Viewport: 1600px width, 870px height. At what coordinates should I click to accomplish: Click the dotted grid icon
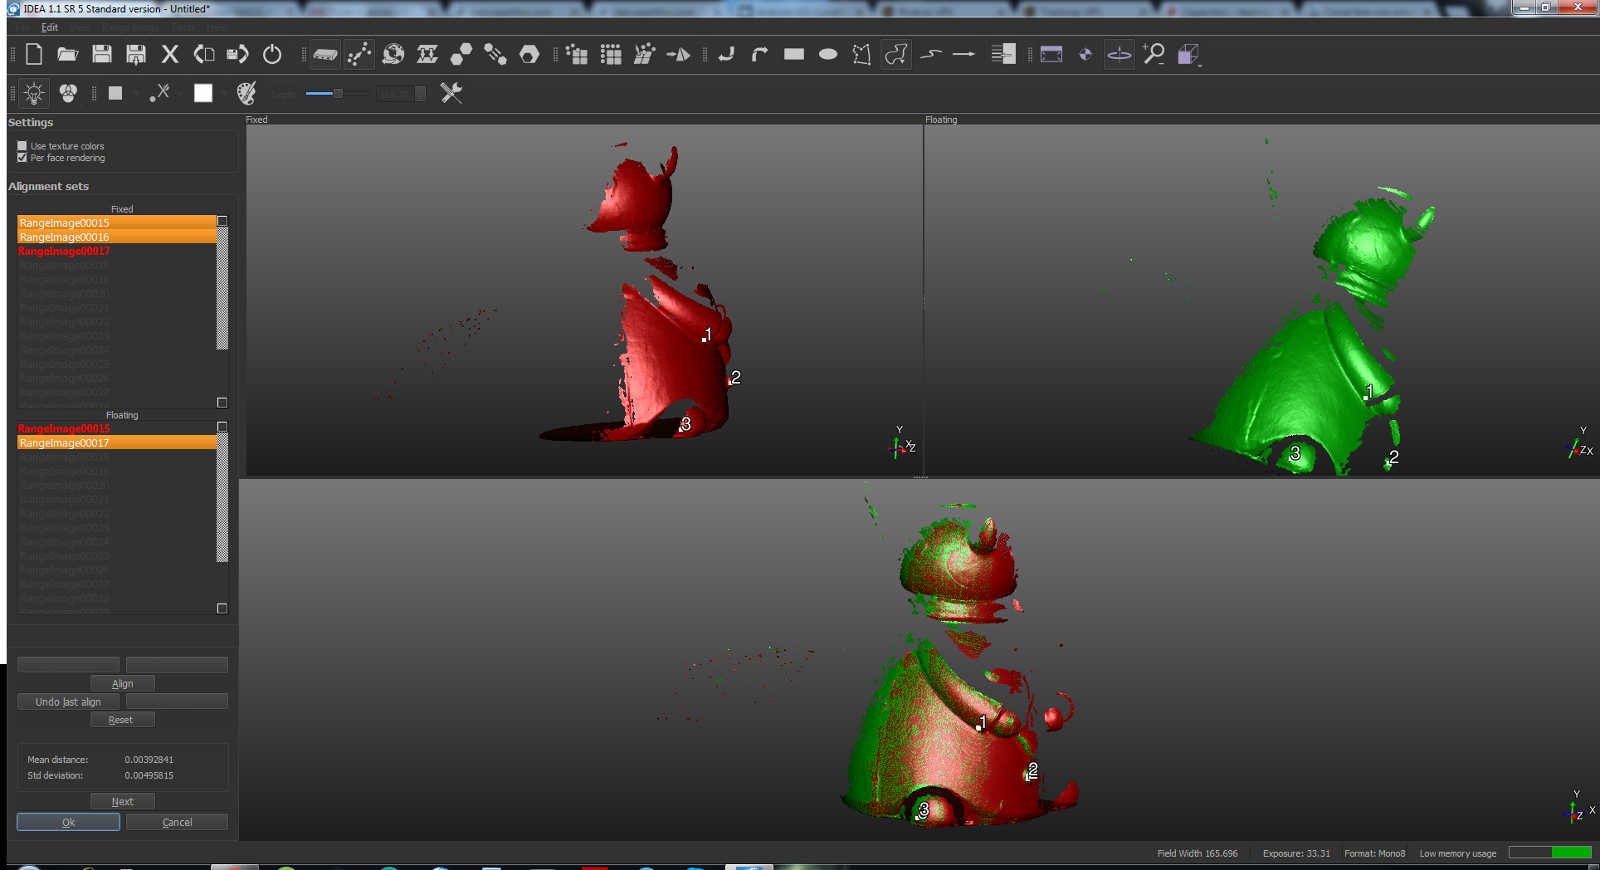click(611, 54)
